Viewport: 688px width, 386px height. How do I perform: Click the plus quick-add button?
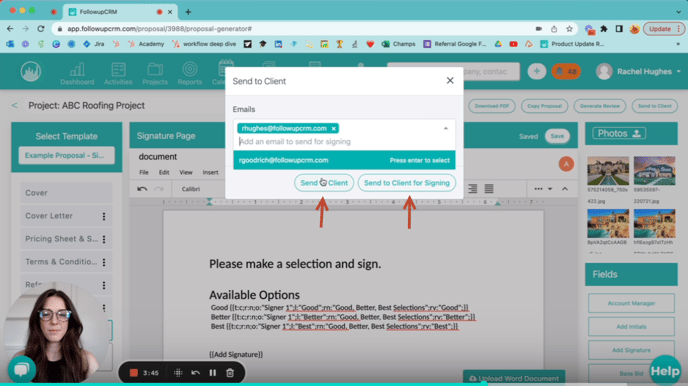(x=537, y=71)
